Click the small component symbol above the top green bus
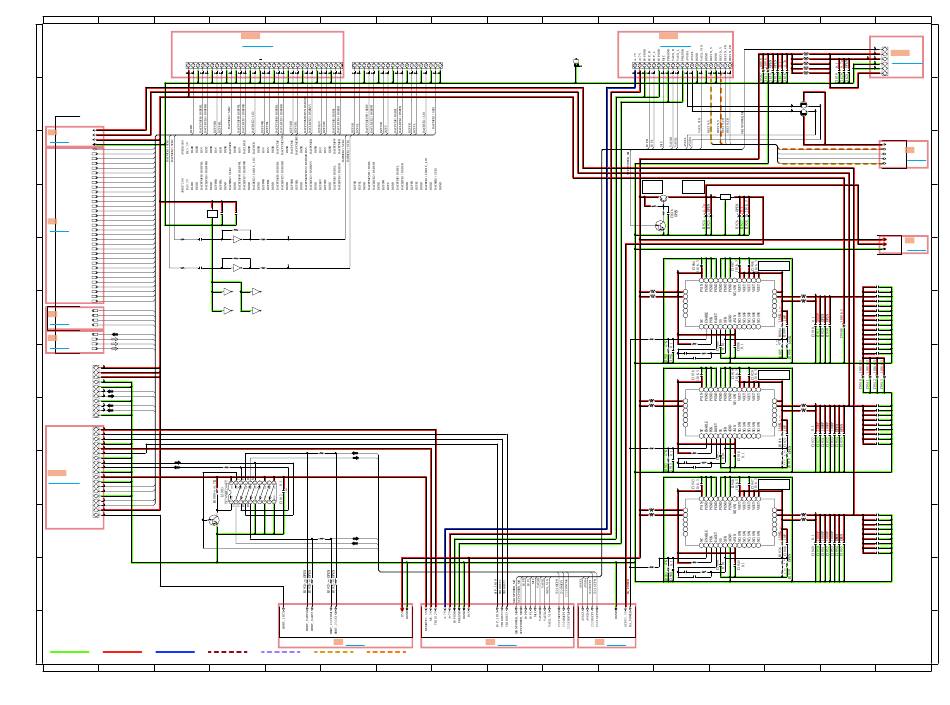Screen dimensions: 950x705 point(576,63)
